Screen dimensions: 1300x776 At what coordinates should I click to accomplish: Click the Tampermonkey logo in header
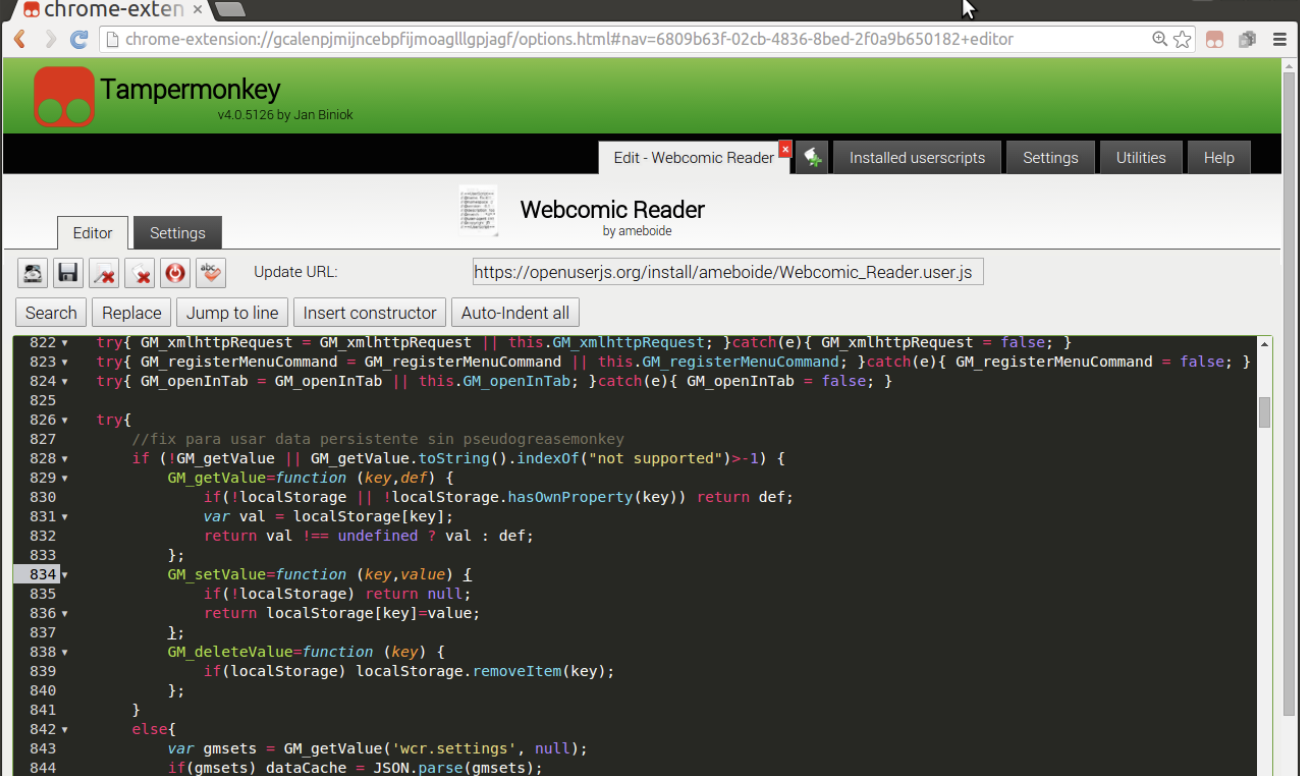click(64, 97)
